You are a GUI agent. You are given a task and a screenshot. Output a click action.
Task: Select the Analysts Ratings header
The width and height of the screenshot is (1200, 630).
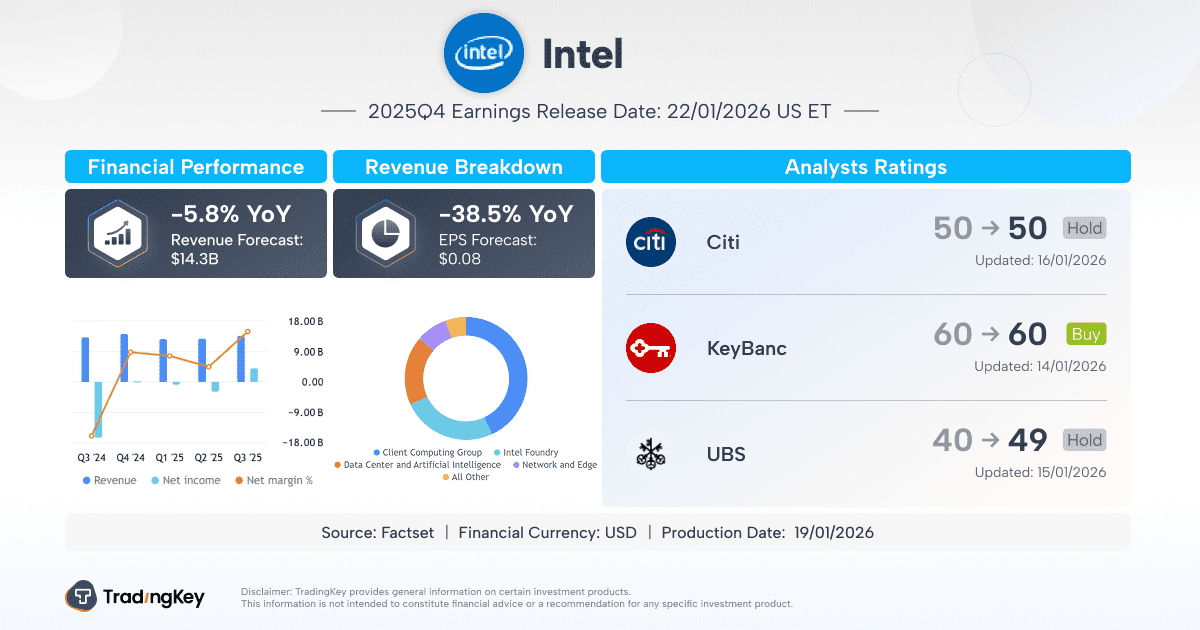click(865, 166)
